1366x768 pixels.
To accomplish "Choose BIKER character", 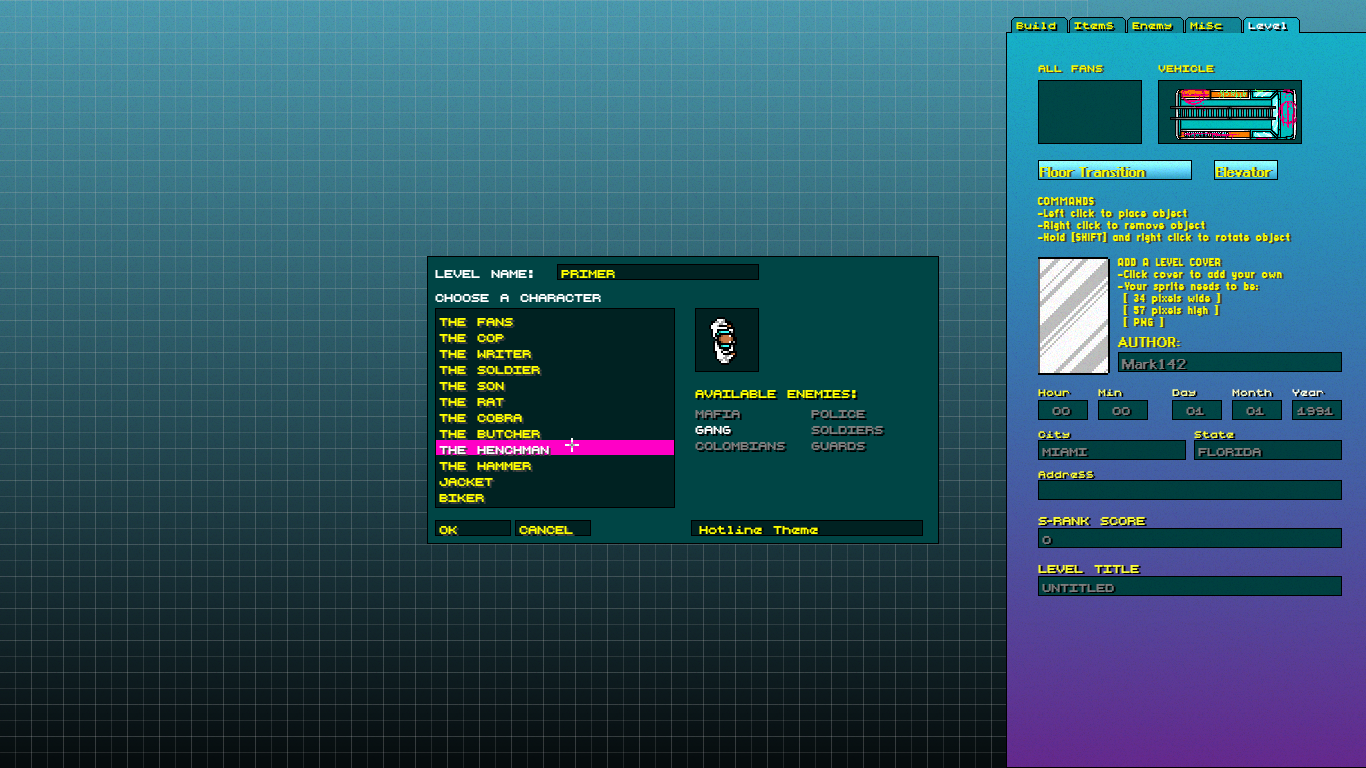I will (x=555, y=498).
